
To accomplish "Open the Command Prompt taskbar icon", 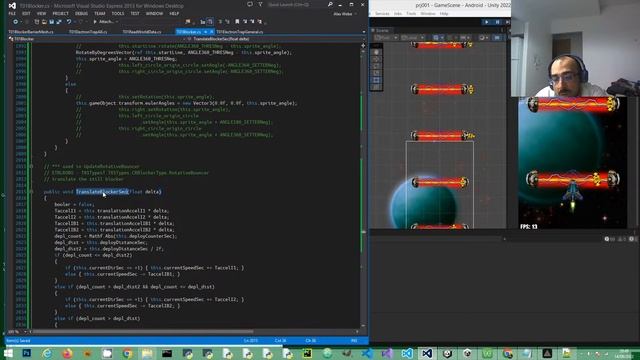I will click(167, 353).
